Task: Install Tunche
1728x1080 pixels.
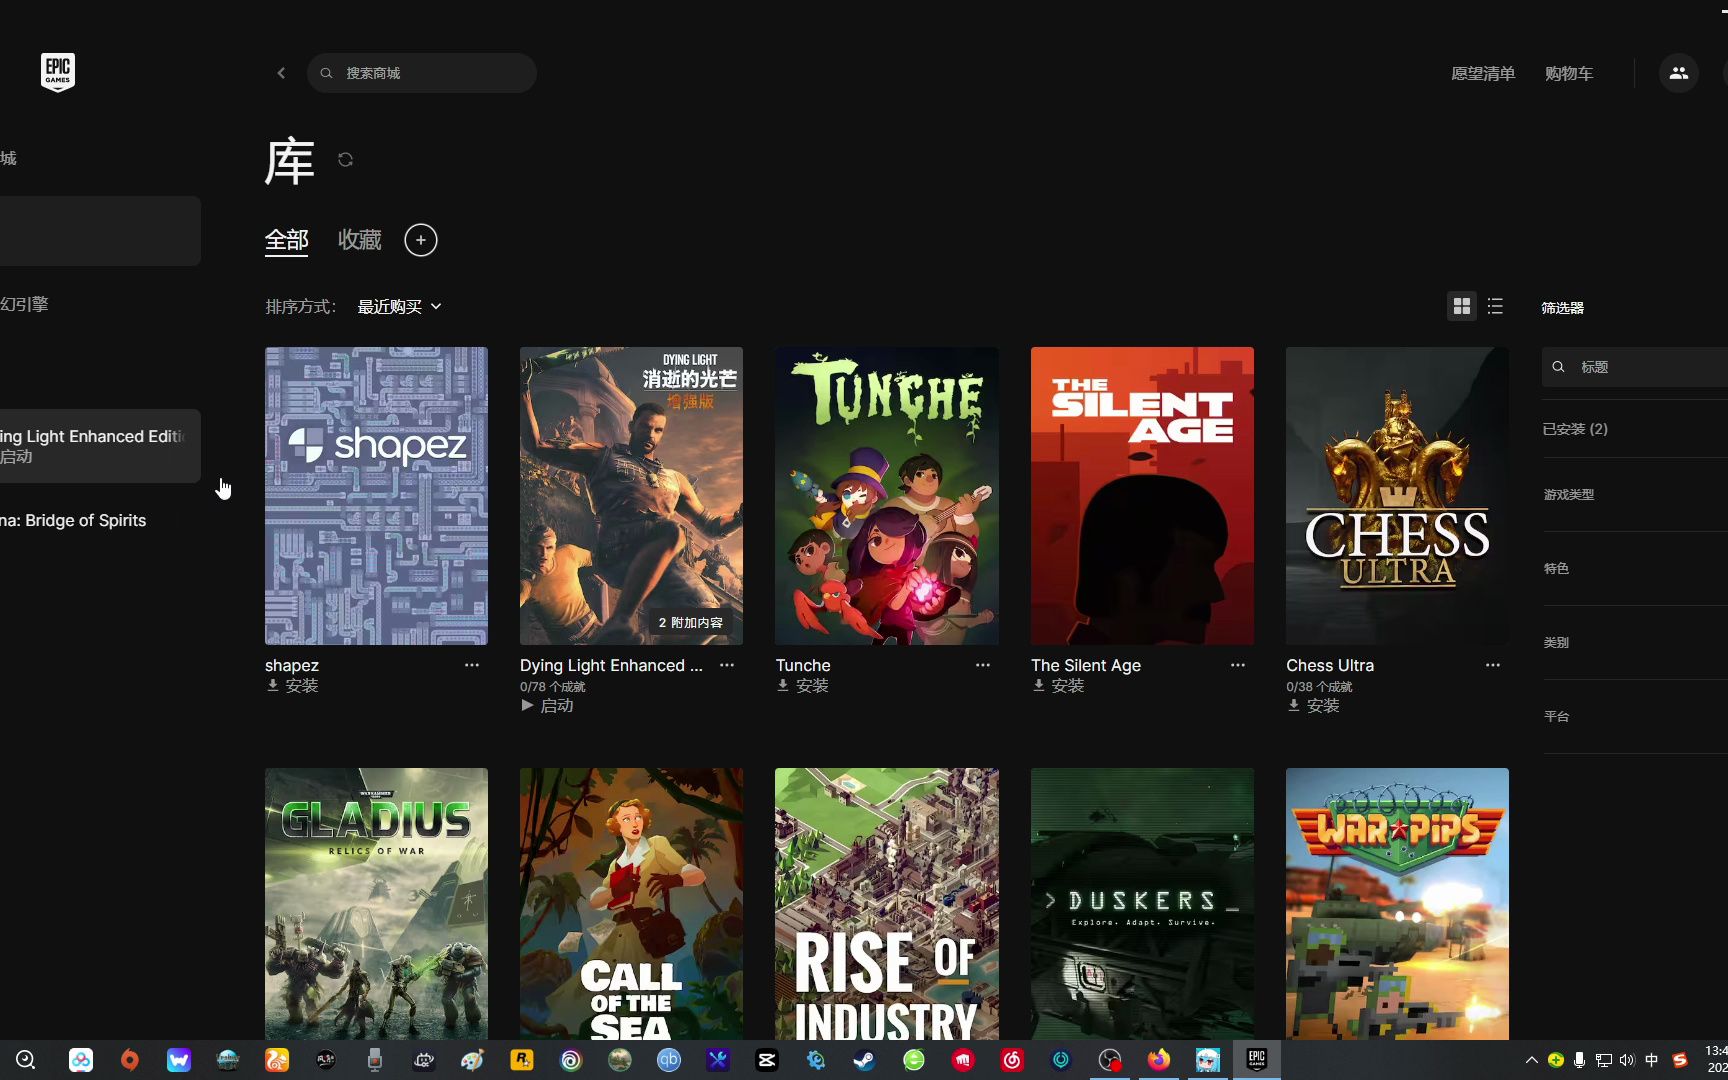Action: 803,686
